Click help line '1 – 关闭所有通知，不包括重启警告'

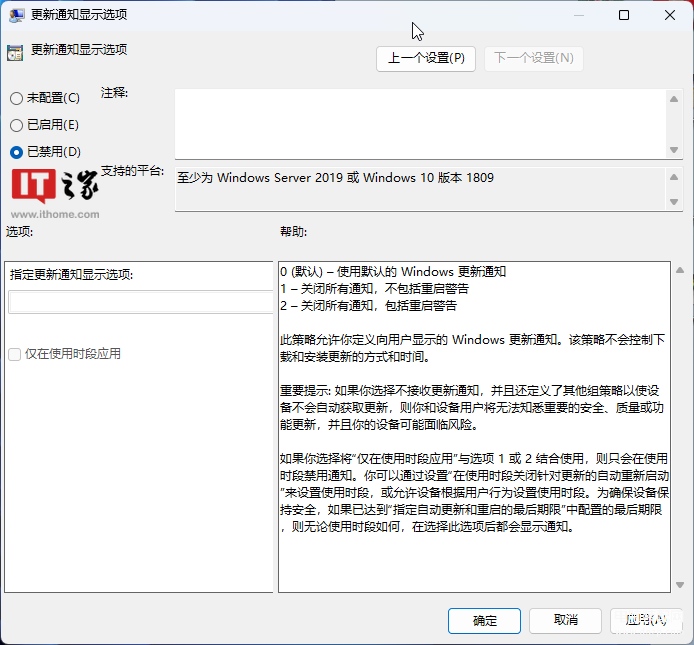[374, 289]
